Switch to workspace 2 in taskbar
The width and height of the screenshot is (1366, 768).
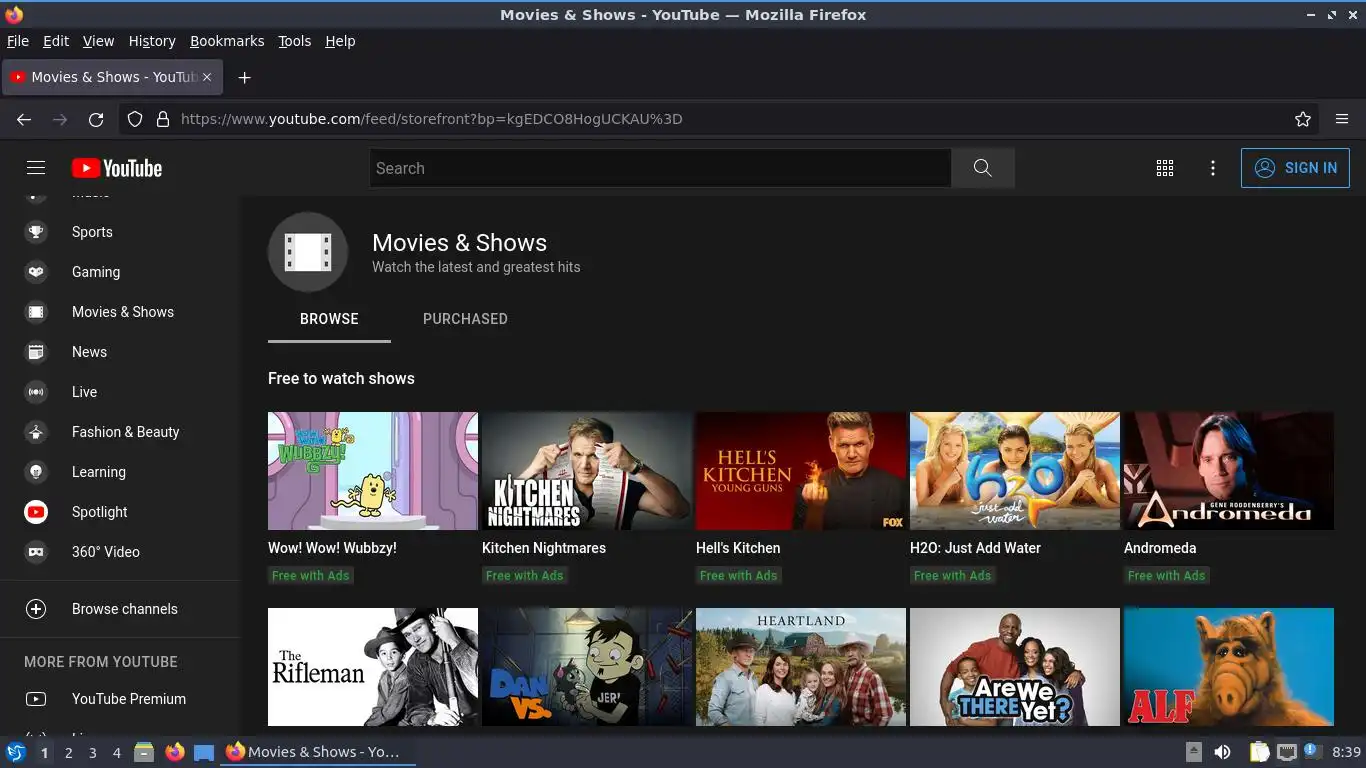pyautogui.click(x=69, y=753)
